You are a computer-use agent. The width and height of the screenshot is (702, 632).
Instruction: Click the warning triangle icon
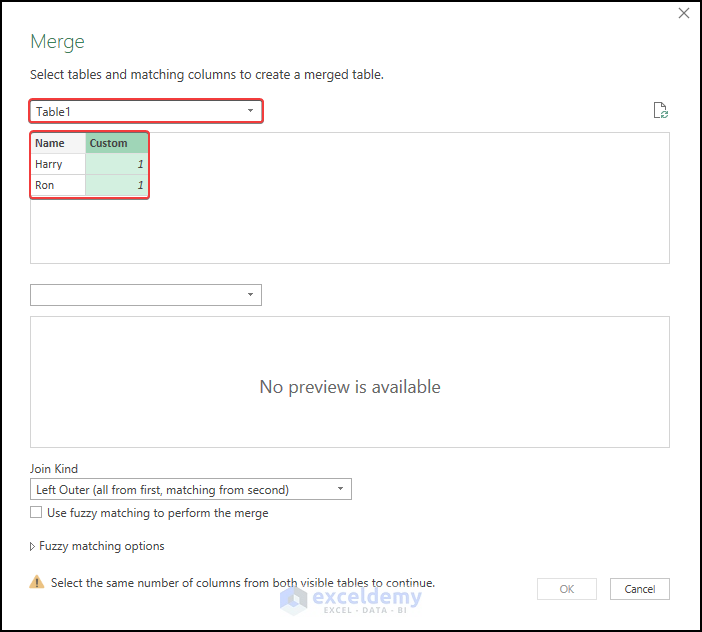tap(37, 582)
